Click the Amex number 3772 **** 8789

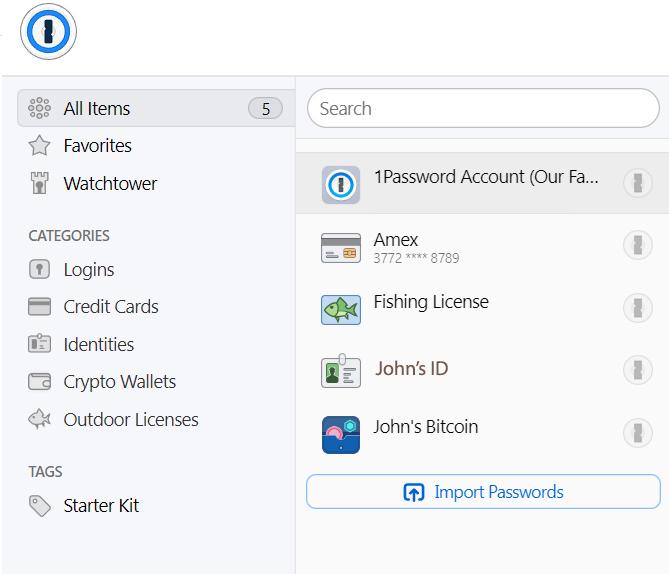416,258
